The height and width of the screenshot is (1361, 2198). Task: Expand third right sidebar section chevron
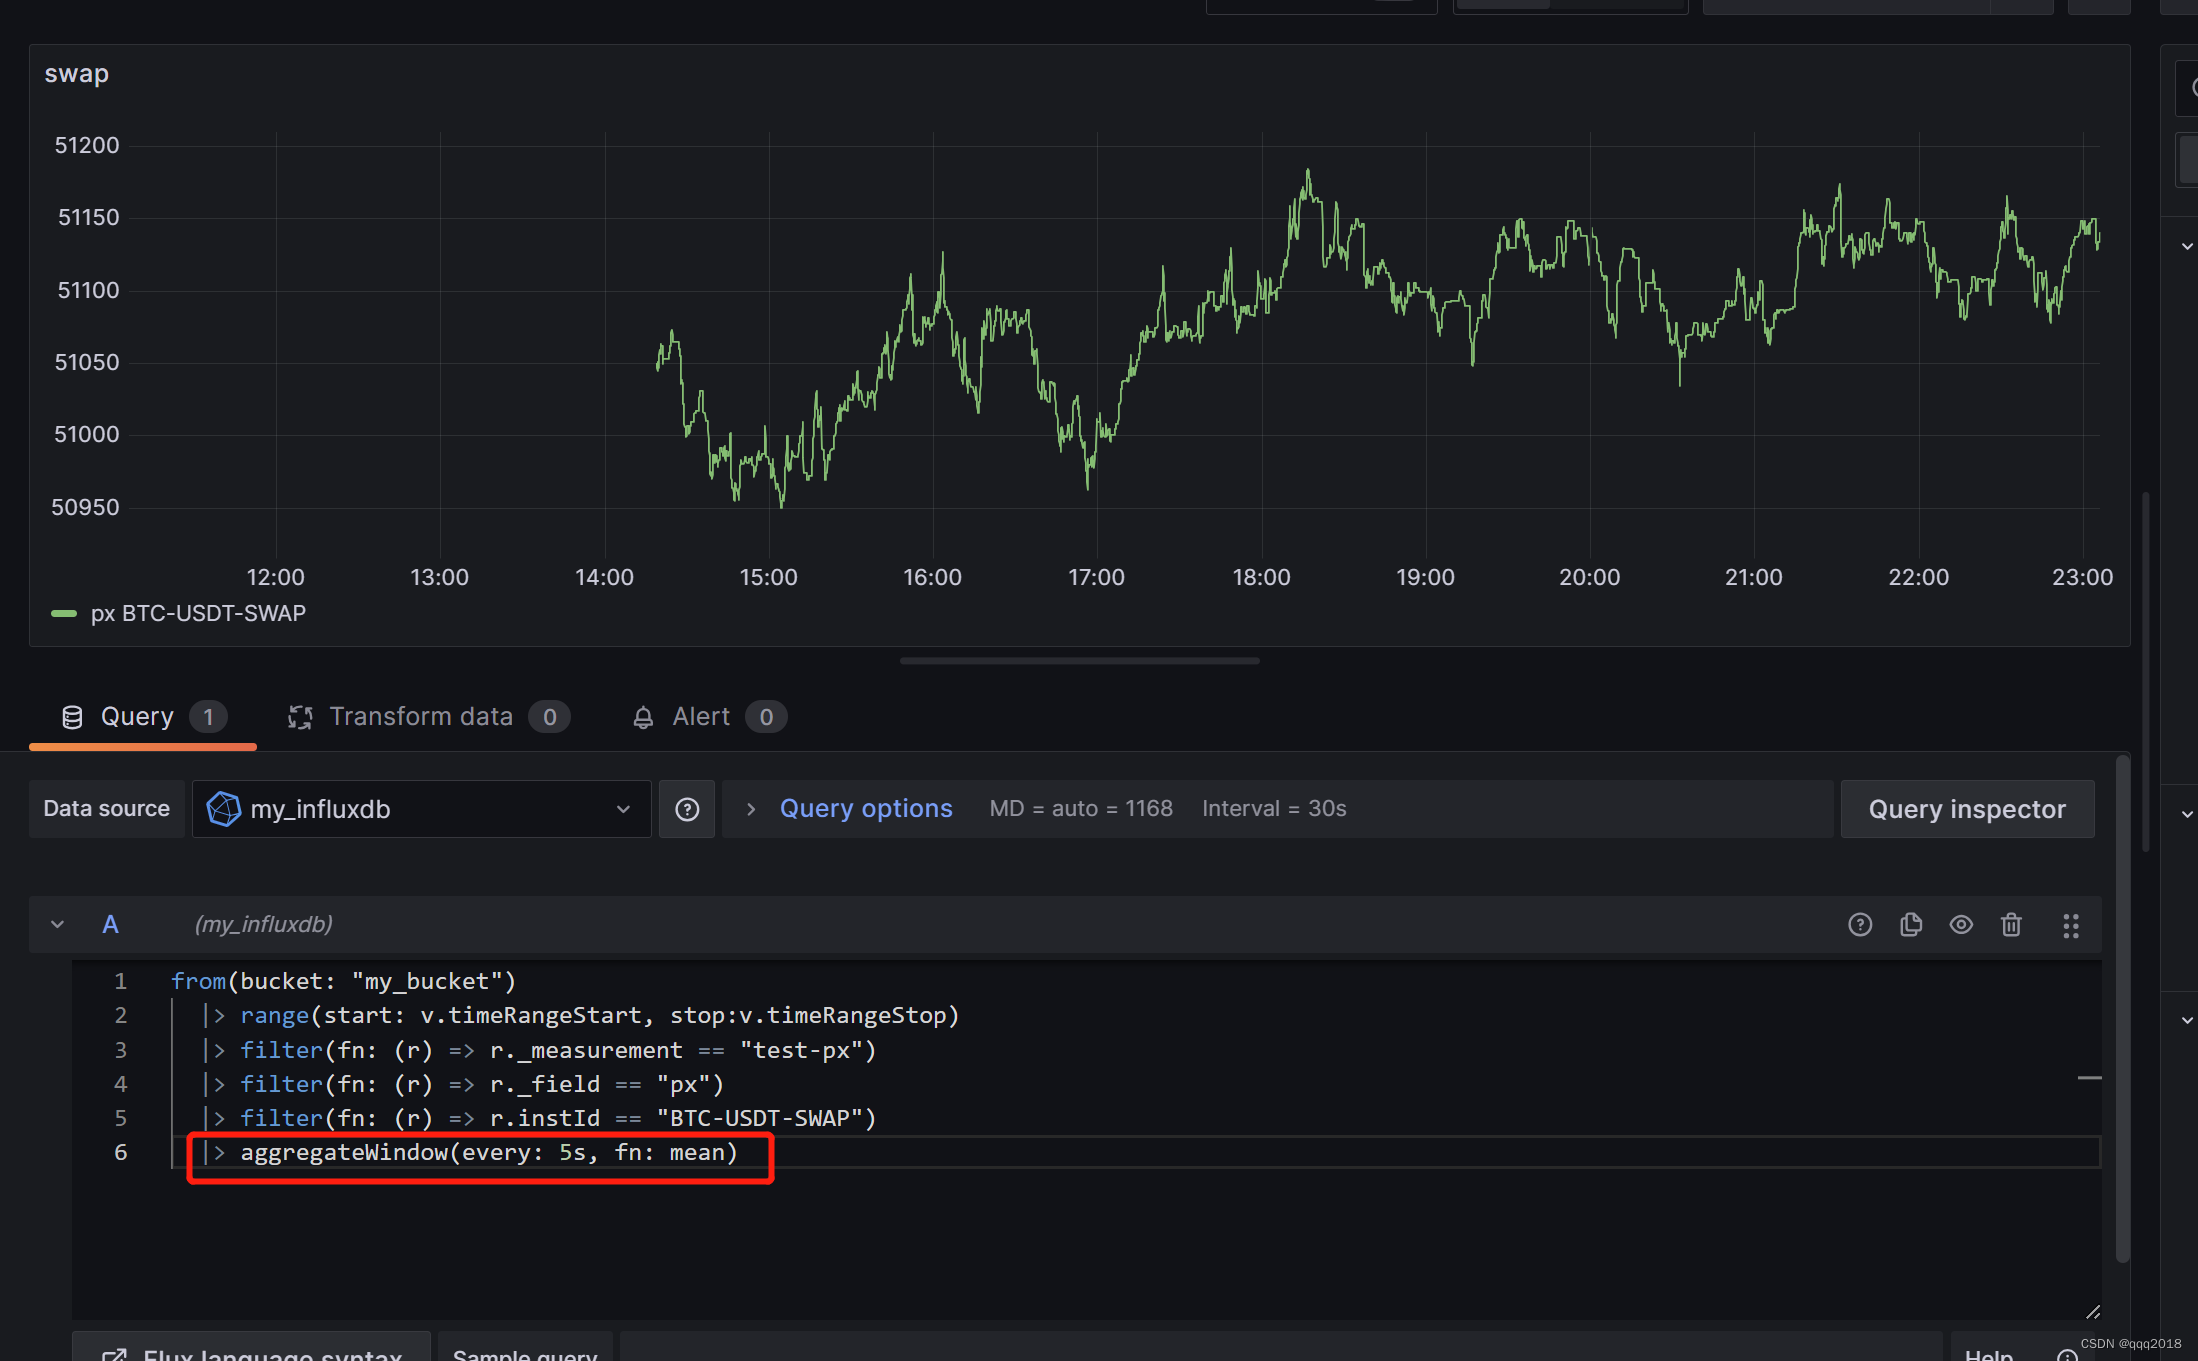pyautogui.click(x=2187, y=1020)
